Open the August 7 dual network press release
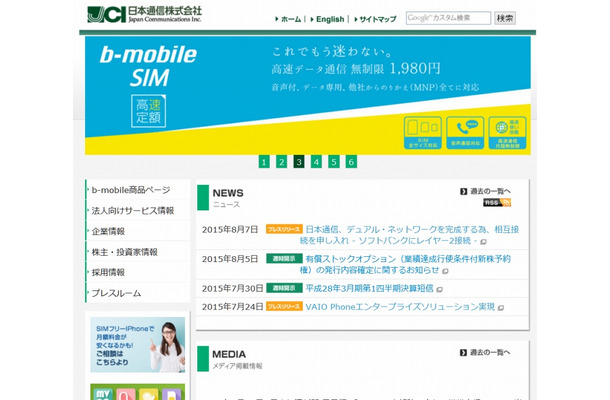This screenshot has width=610, height=400. click(x=409, y=235)
